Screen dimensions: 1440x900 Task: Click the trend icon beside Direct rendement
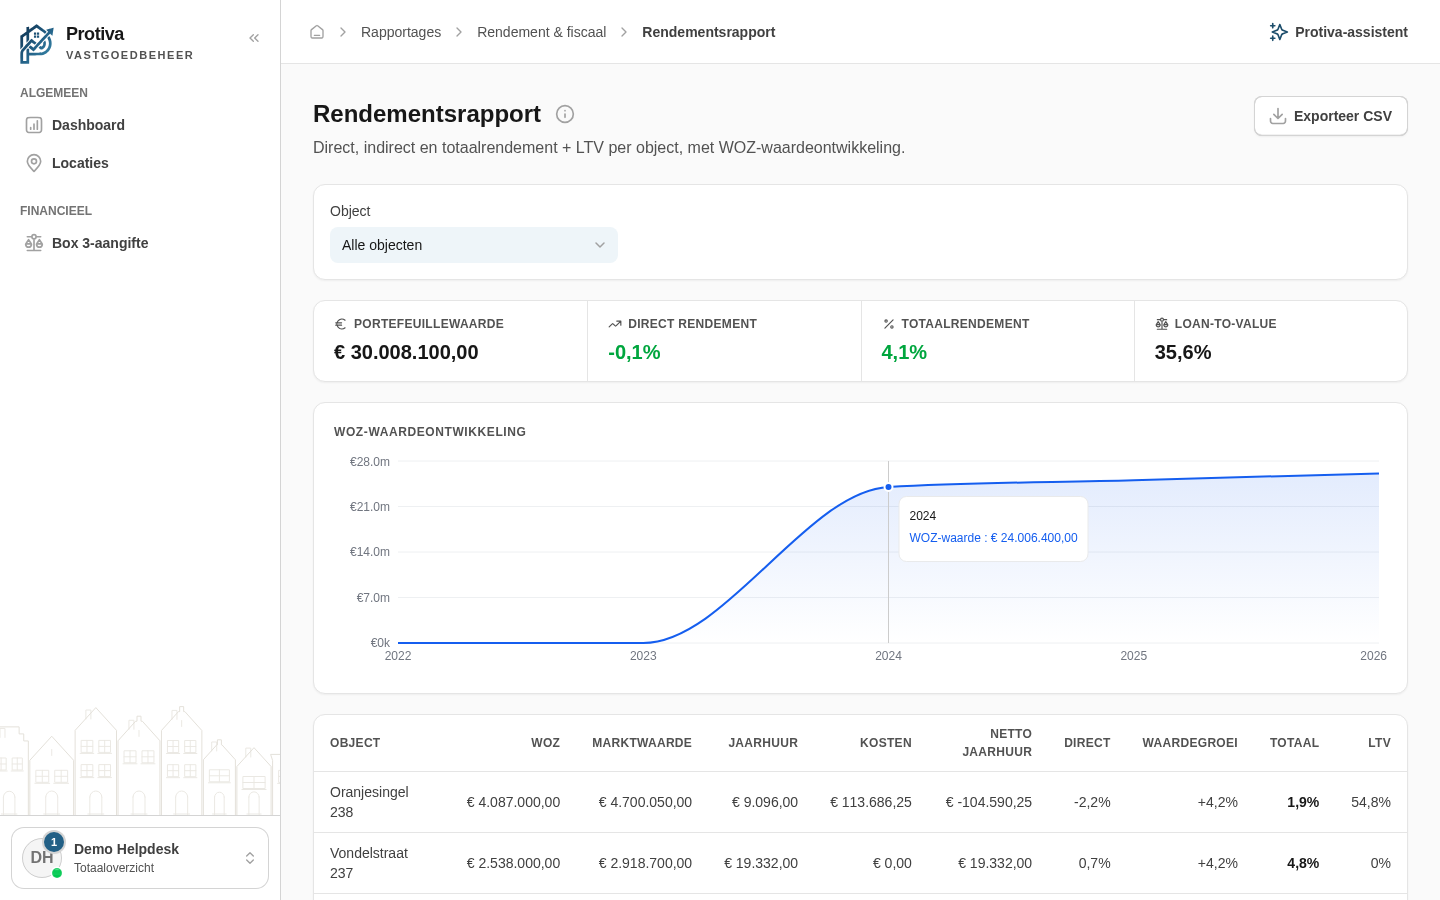click(x=615, y=324)
